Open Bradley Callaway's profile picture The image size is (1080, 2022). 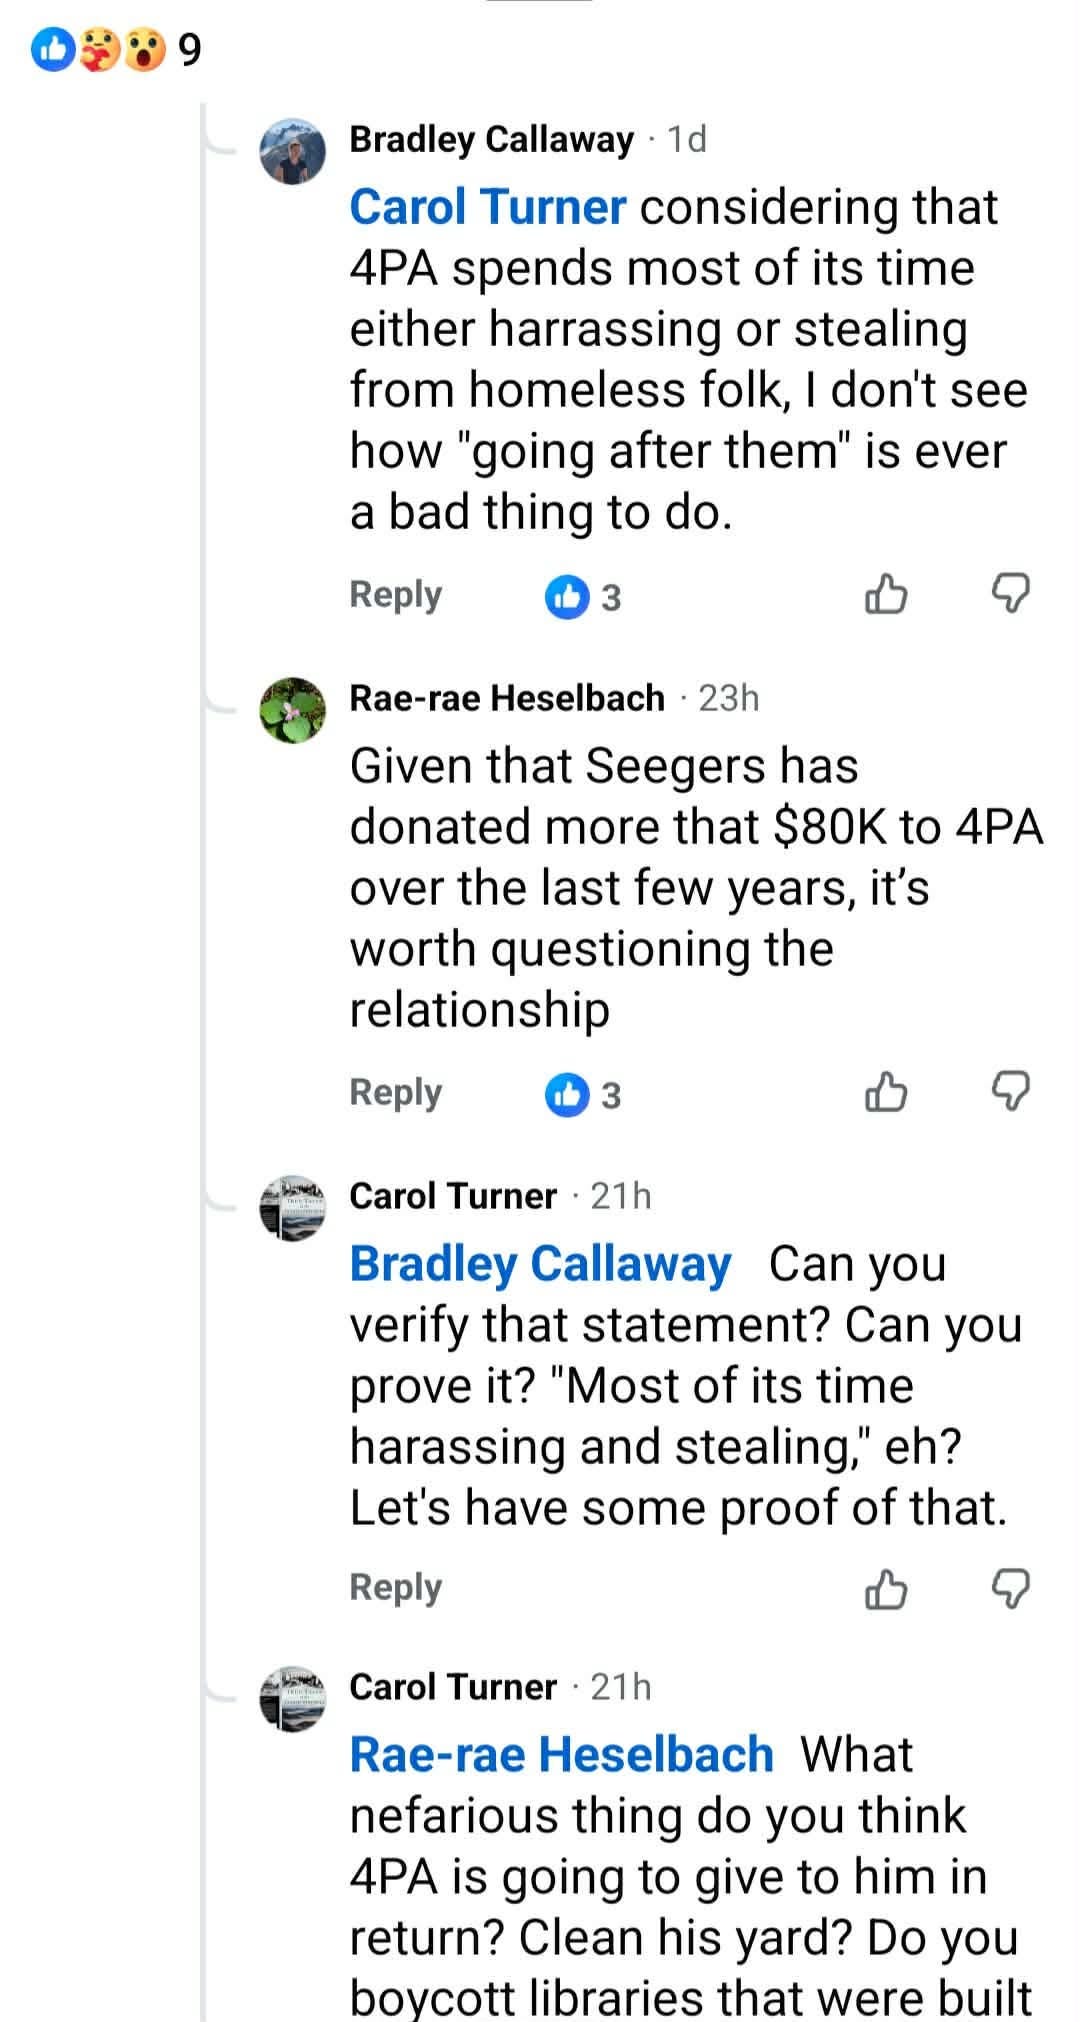(292, 151)
